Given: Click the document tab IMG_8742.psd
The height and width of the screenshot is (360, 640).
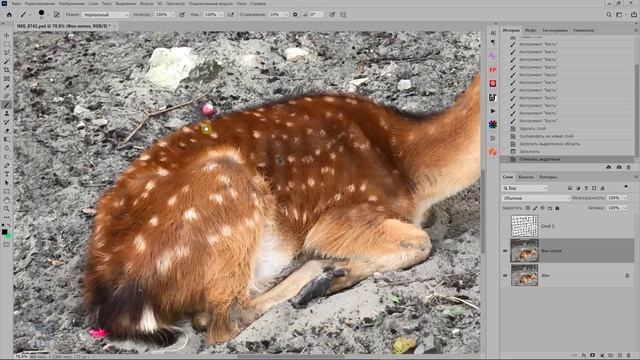Looking at the screenshot, I should coord(63,26).
